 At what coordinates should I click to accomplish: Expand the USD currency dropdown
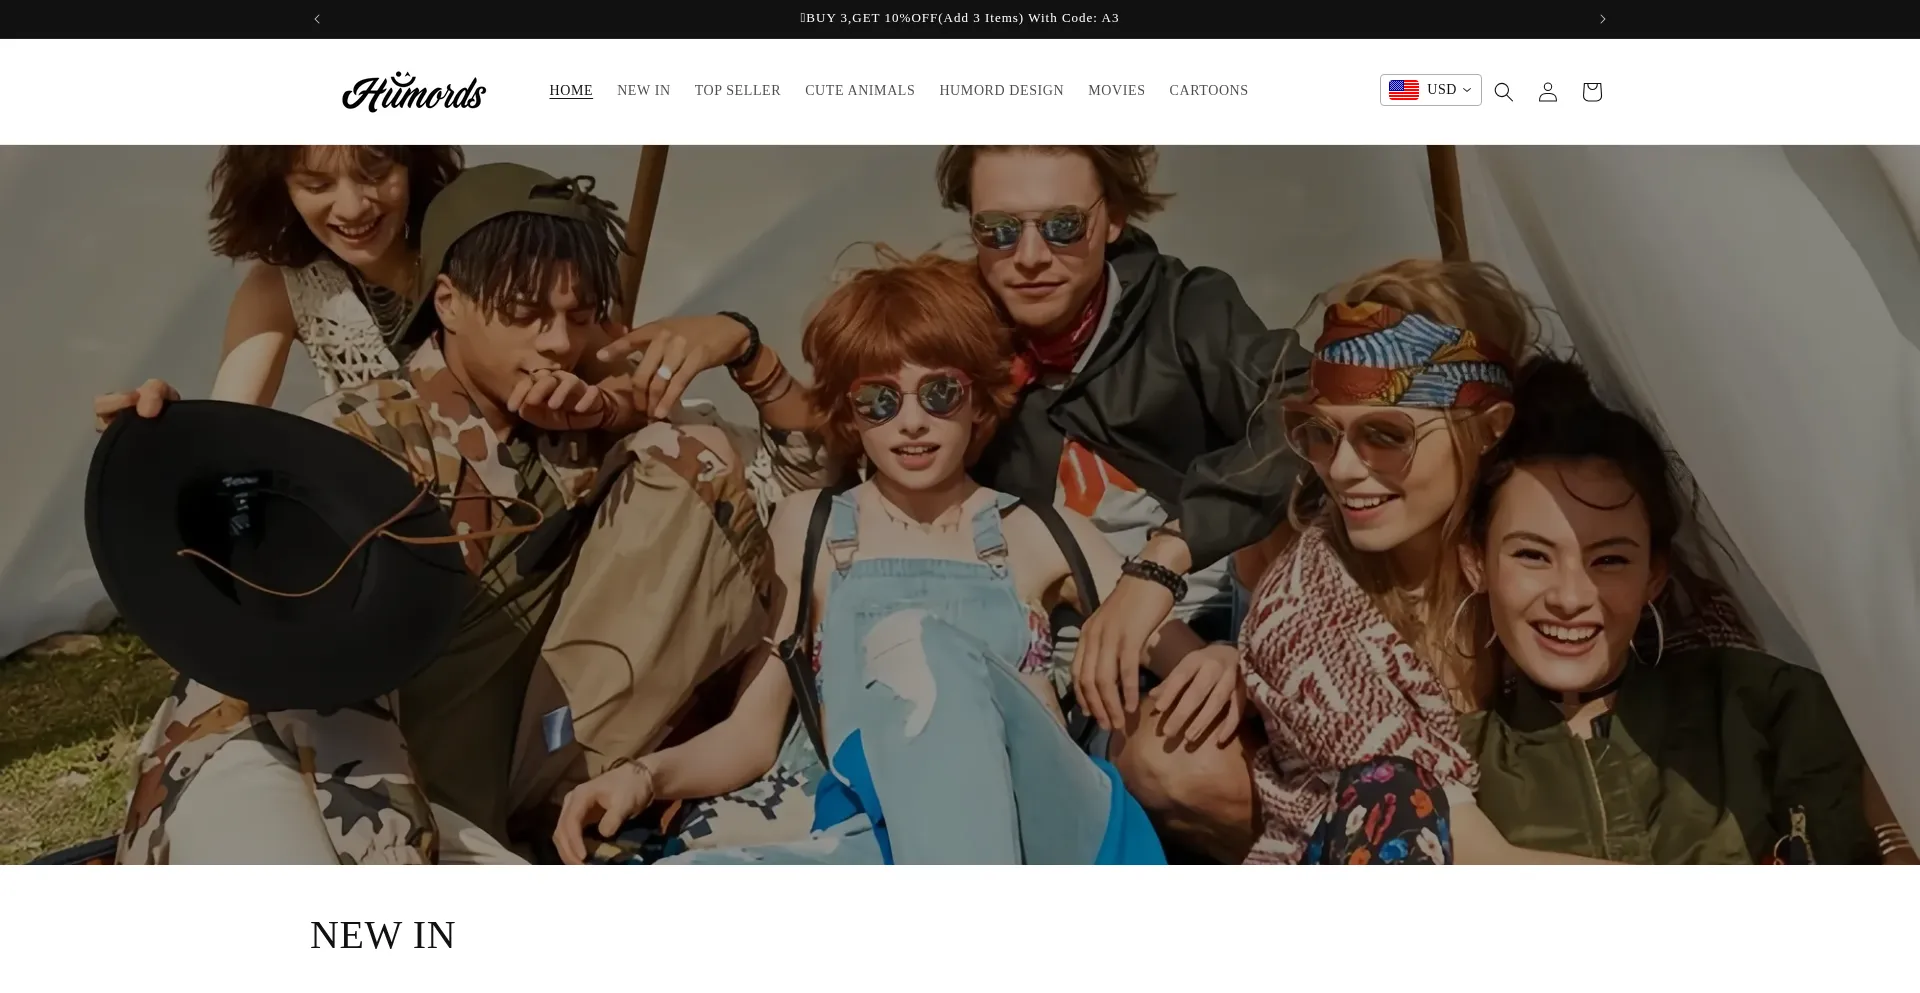pyautogui.click(x=1431, y=90)
